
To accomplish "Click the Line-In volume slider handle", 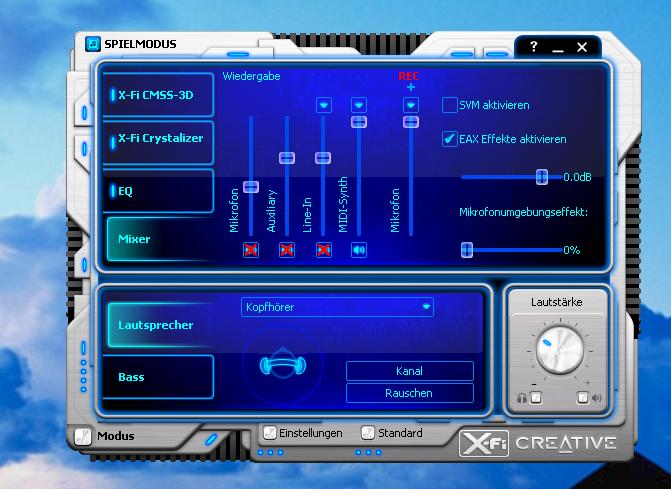I will pos(323,158).
